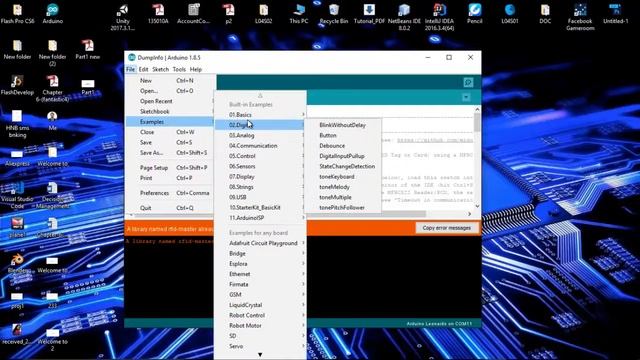Expand the LiquidCrystal examples submenu
The height and width of the screenshot is (360, 640).
[x=260, y=305]
